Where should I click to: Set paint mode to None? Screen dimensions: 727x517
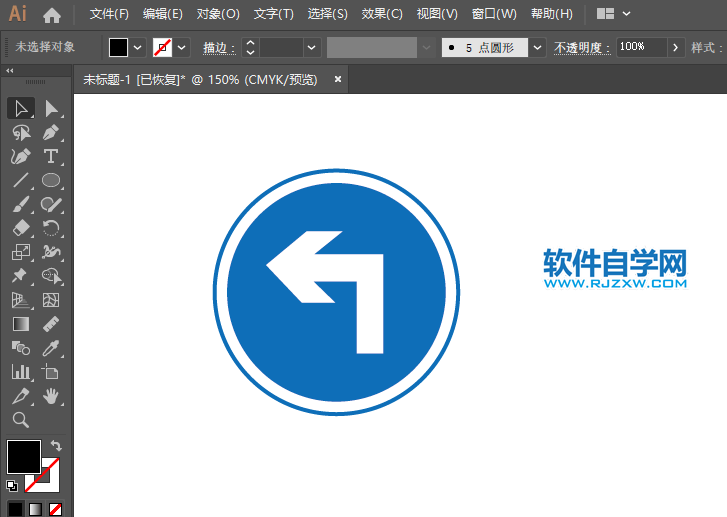[55, 509]
